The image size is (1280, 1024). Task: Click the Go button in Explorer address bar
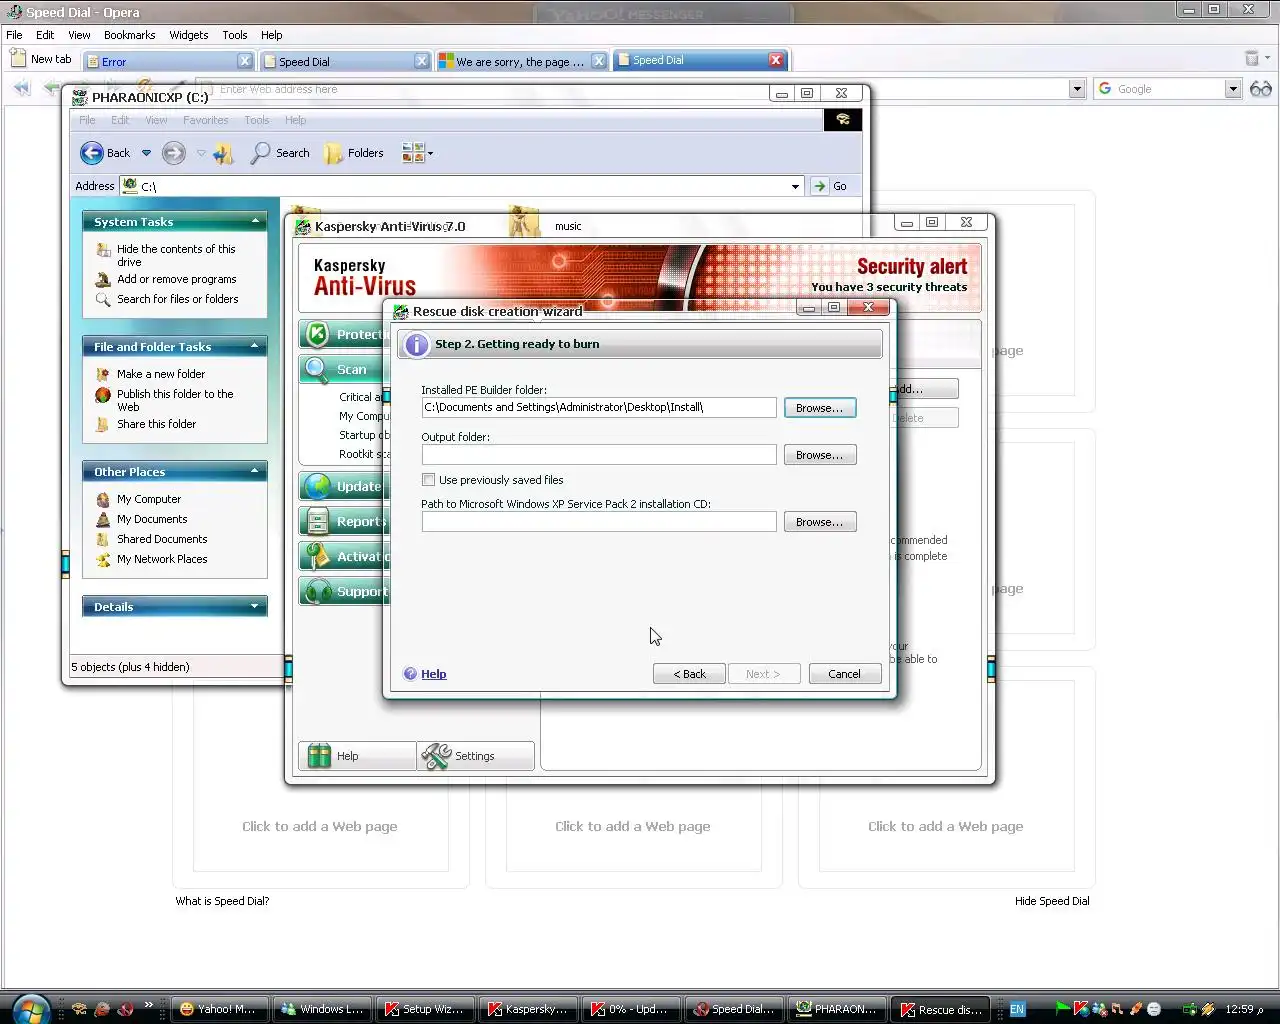coord(830,186)
